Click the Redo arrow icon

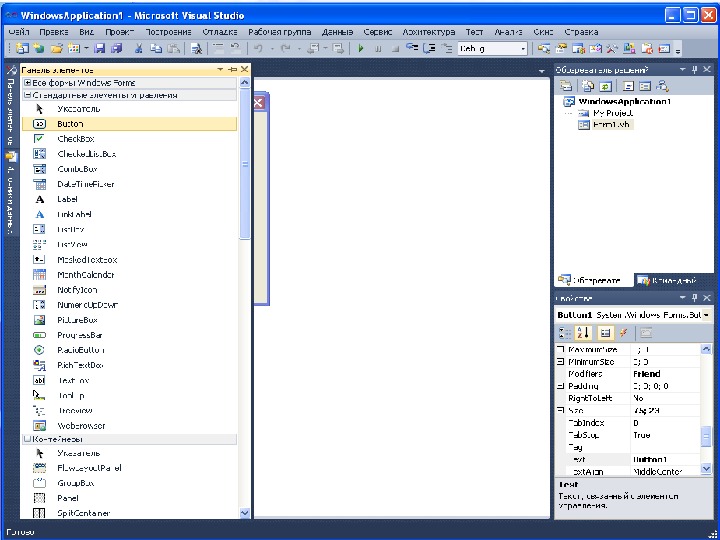286,48
